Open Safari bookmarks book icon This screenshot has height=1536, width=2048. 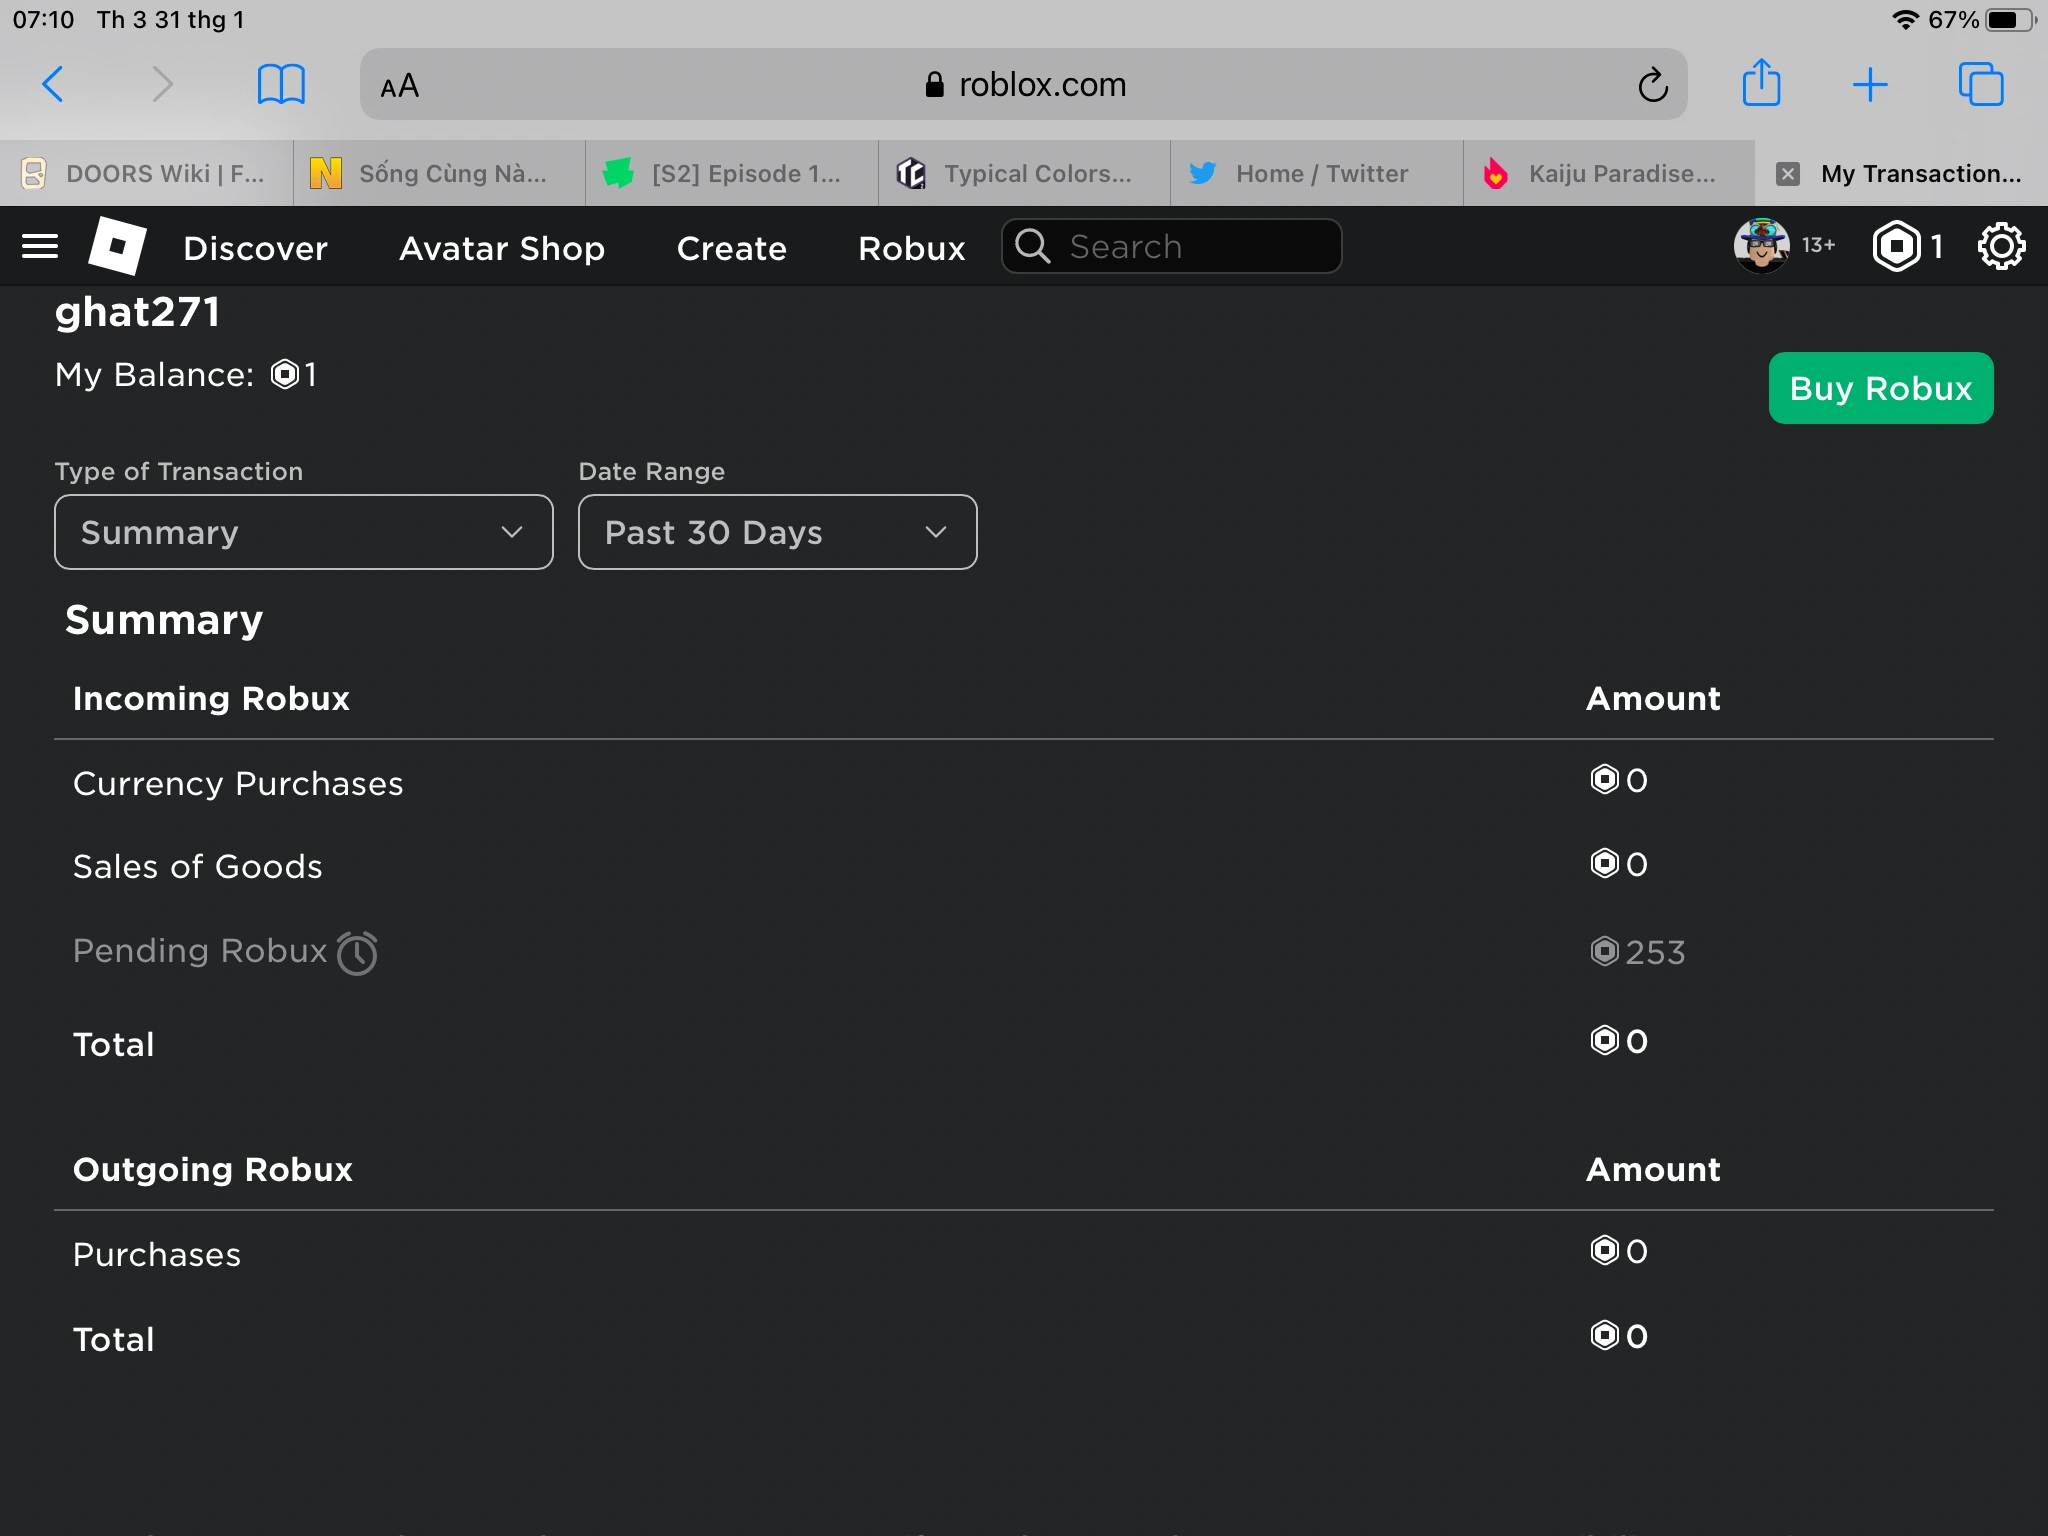281,84
